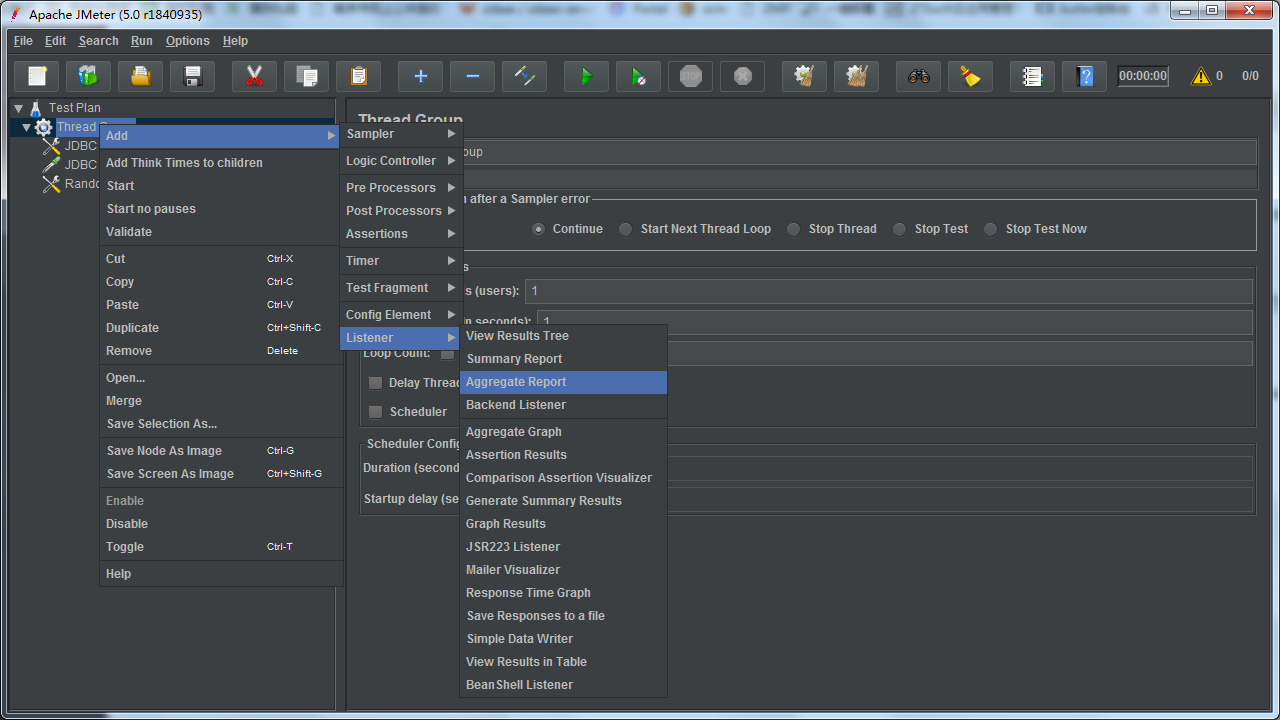Image resolution: width=1280 pixels, height=720 pixels.
Task: Choose Summary Report listener
Action: pos(563,359)
